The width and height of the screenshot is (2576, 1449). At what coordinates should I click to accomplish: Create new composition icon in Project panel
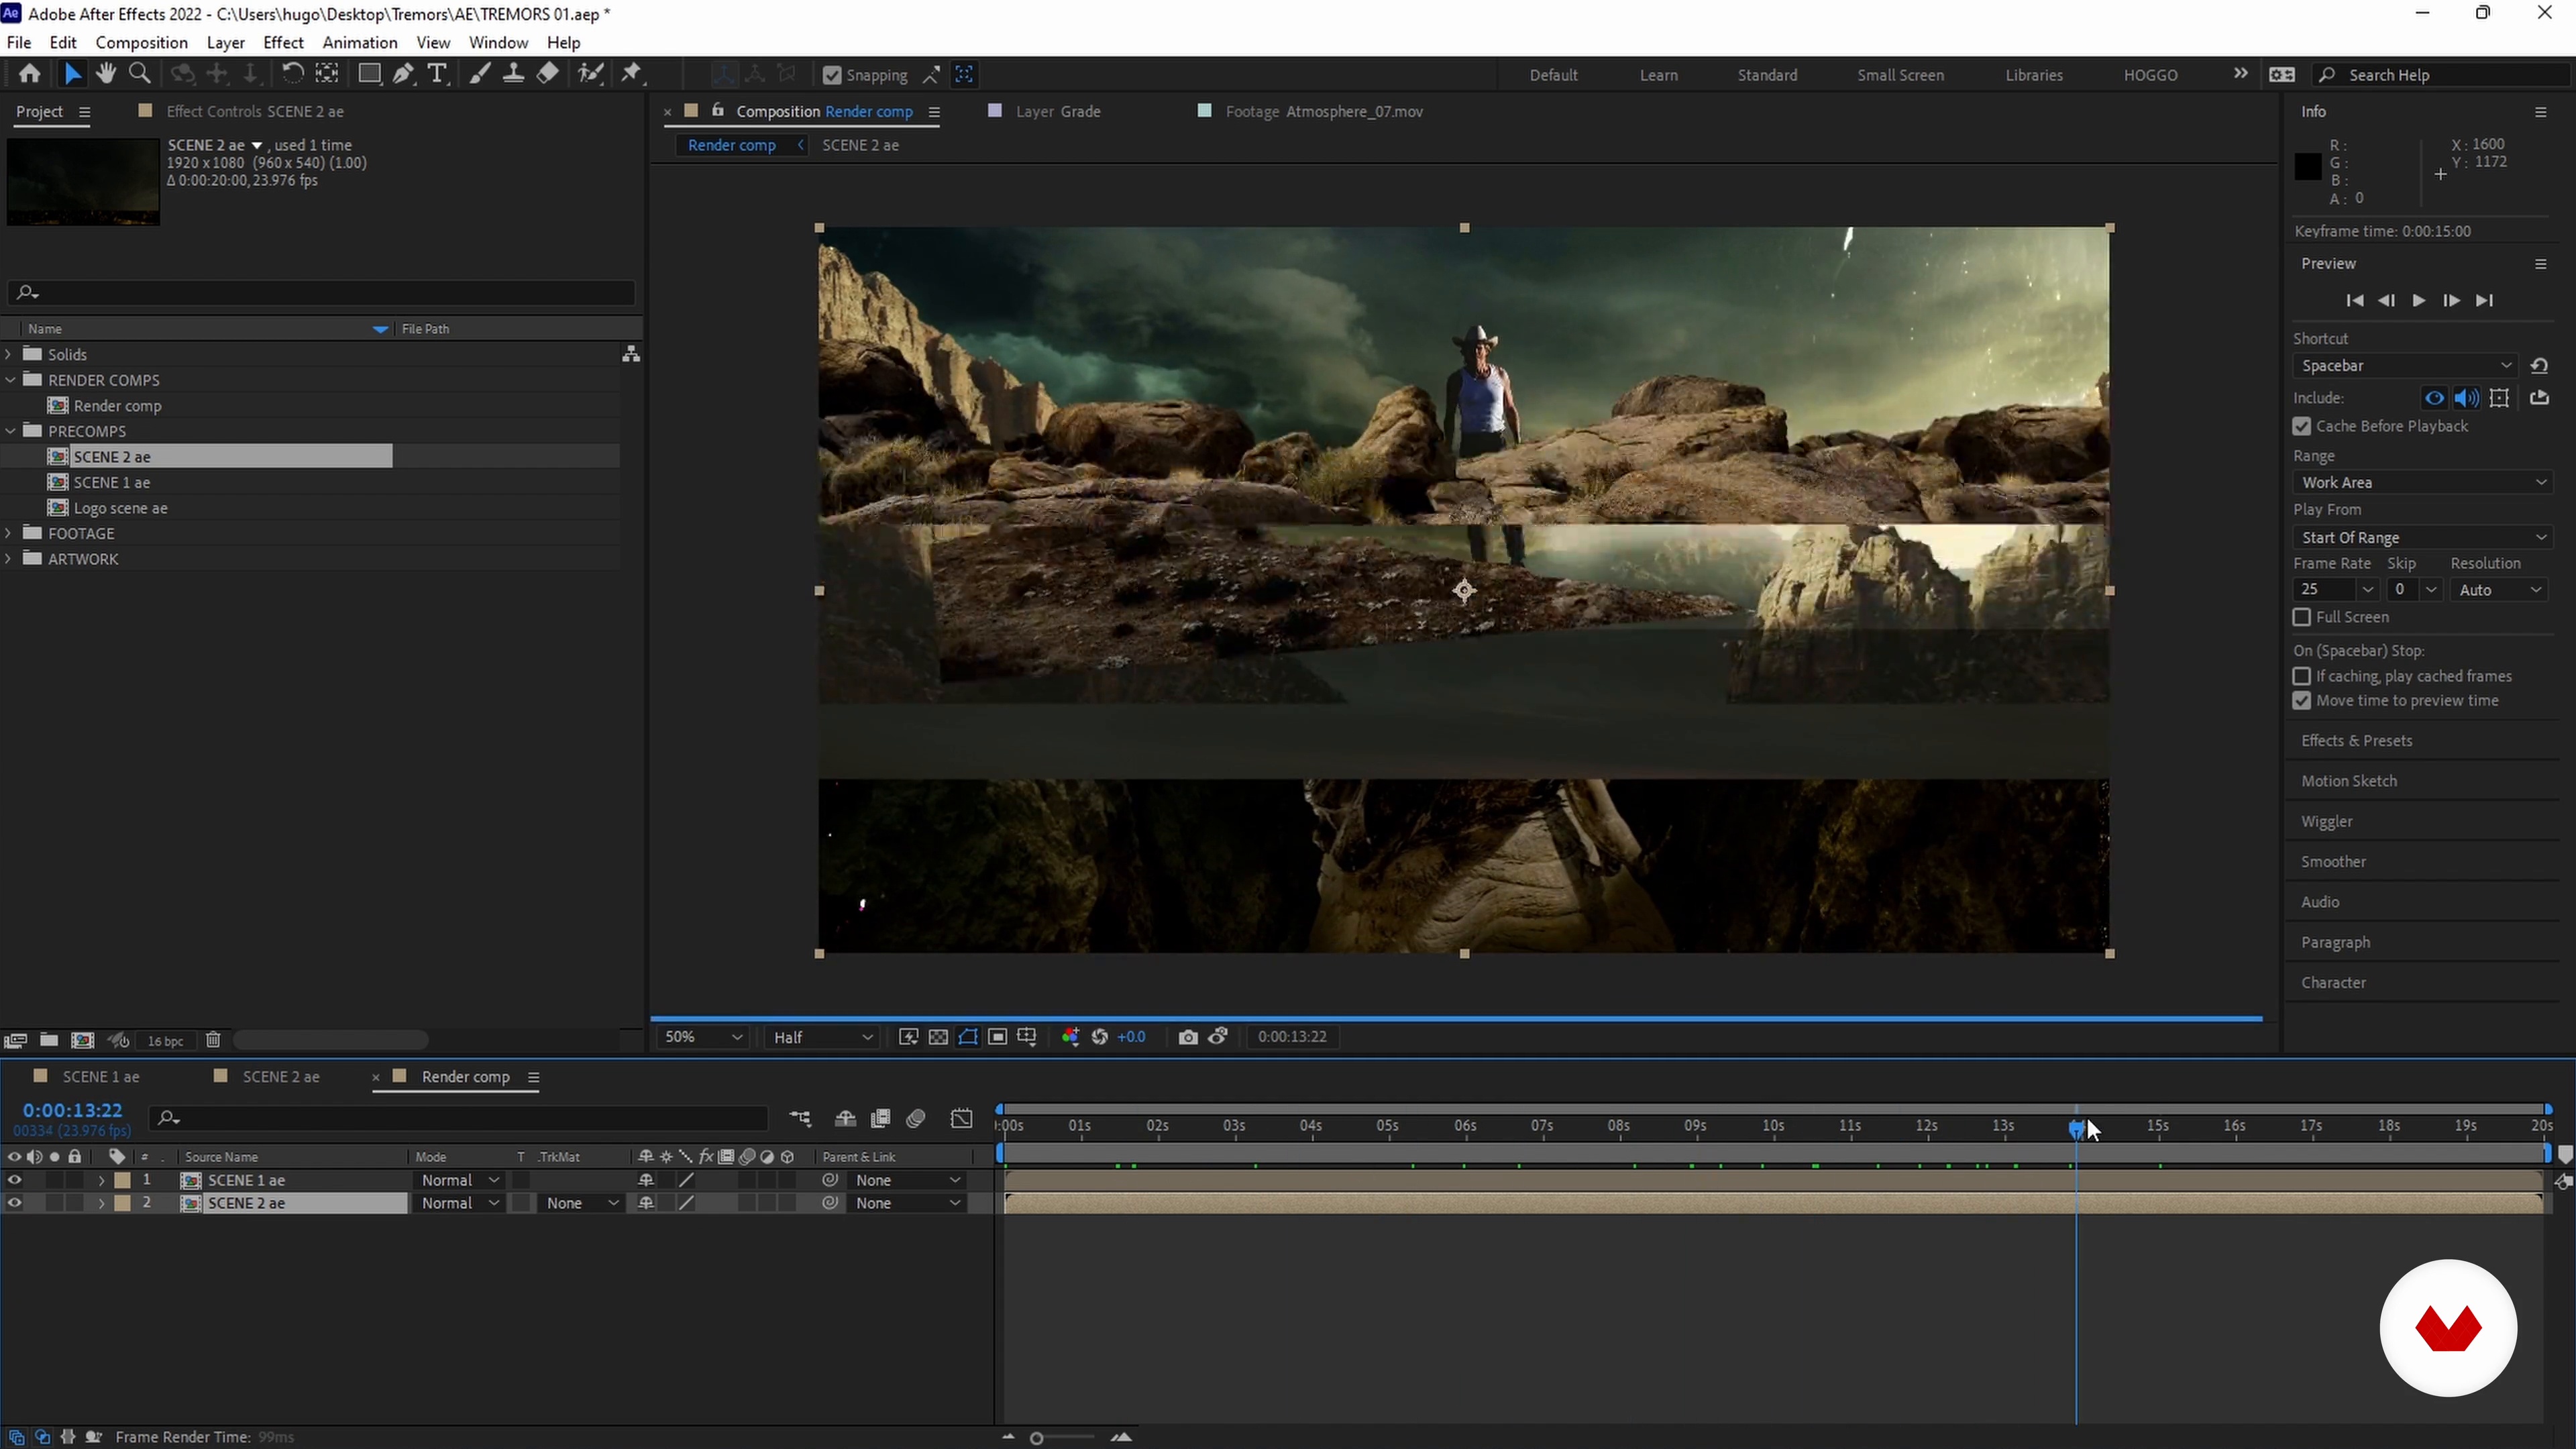[82, 1040]
